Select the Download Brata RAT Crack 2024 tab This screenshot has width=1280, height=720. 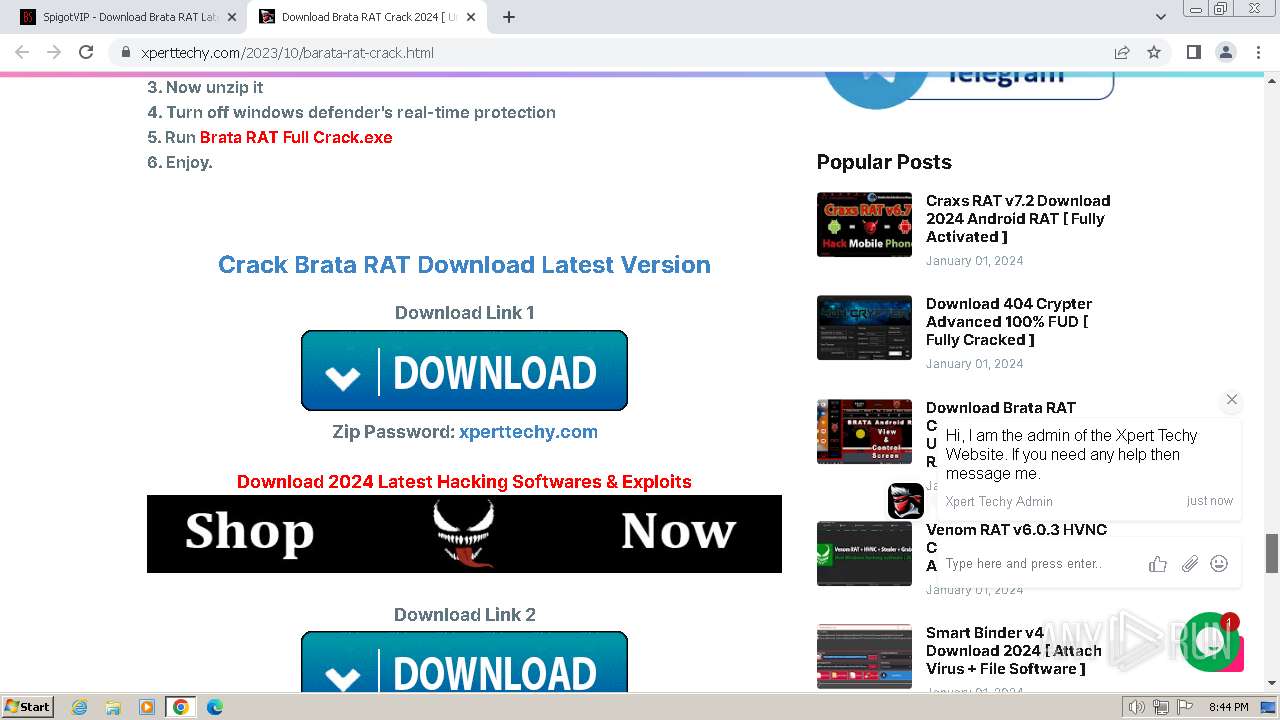(x=368, y=17)
